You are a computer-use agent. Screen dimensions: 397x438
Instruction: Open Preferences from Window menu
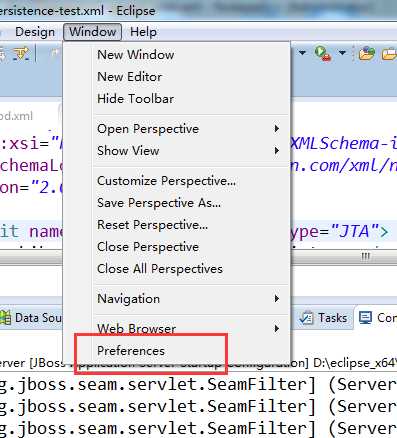(x=131, y=351)
